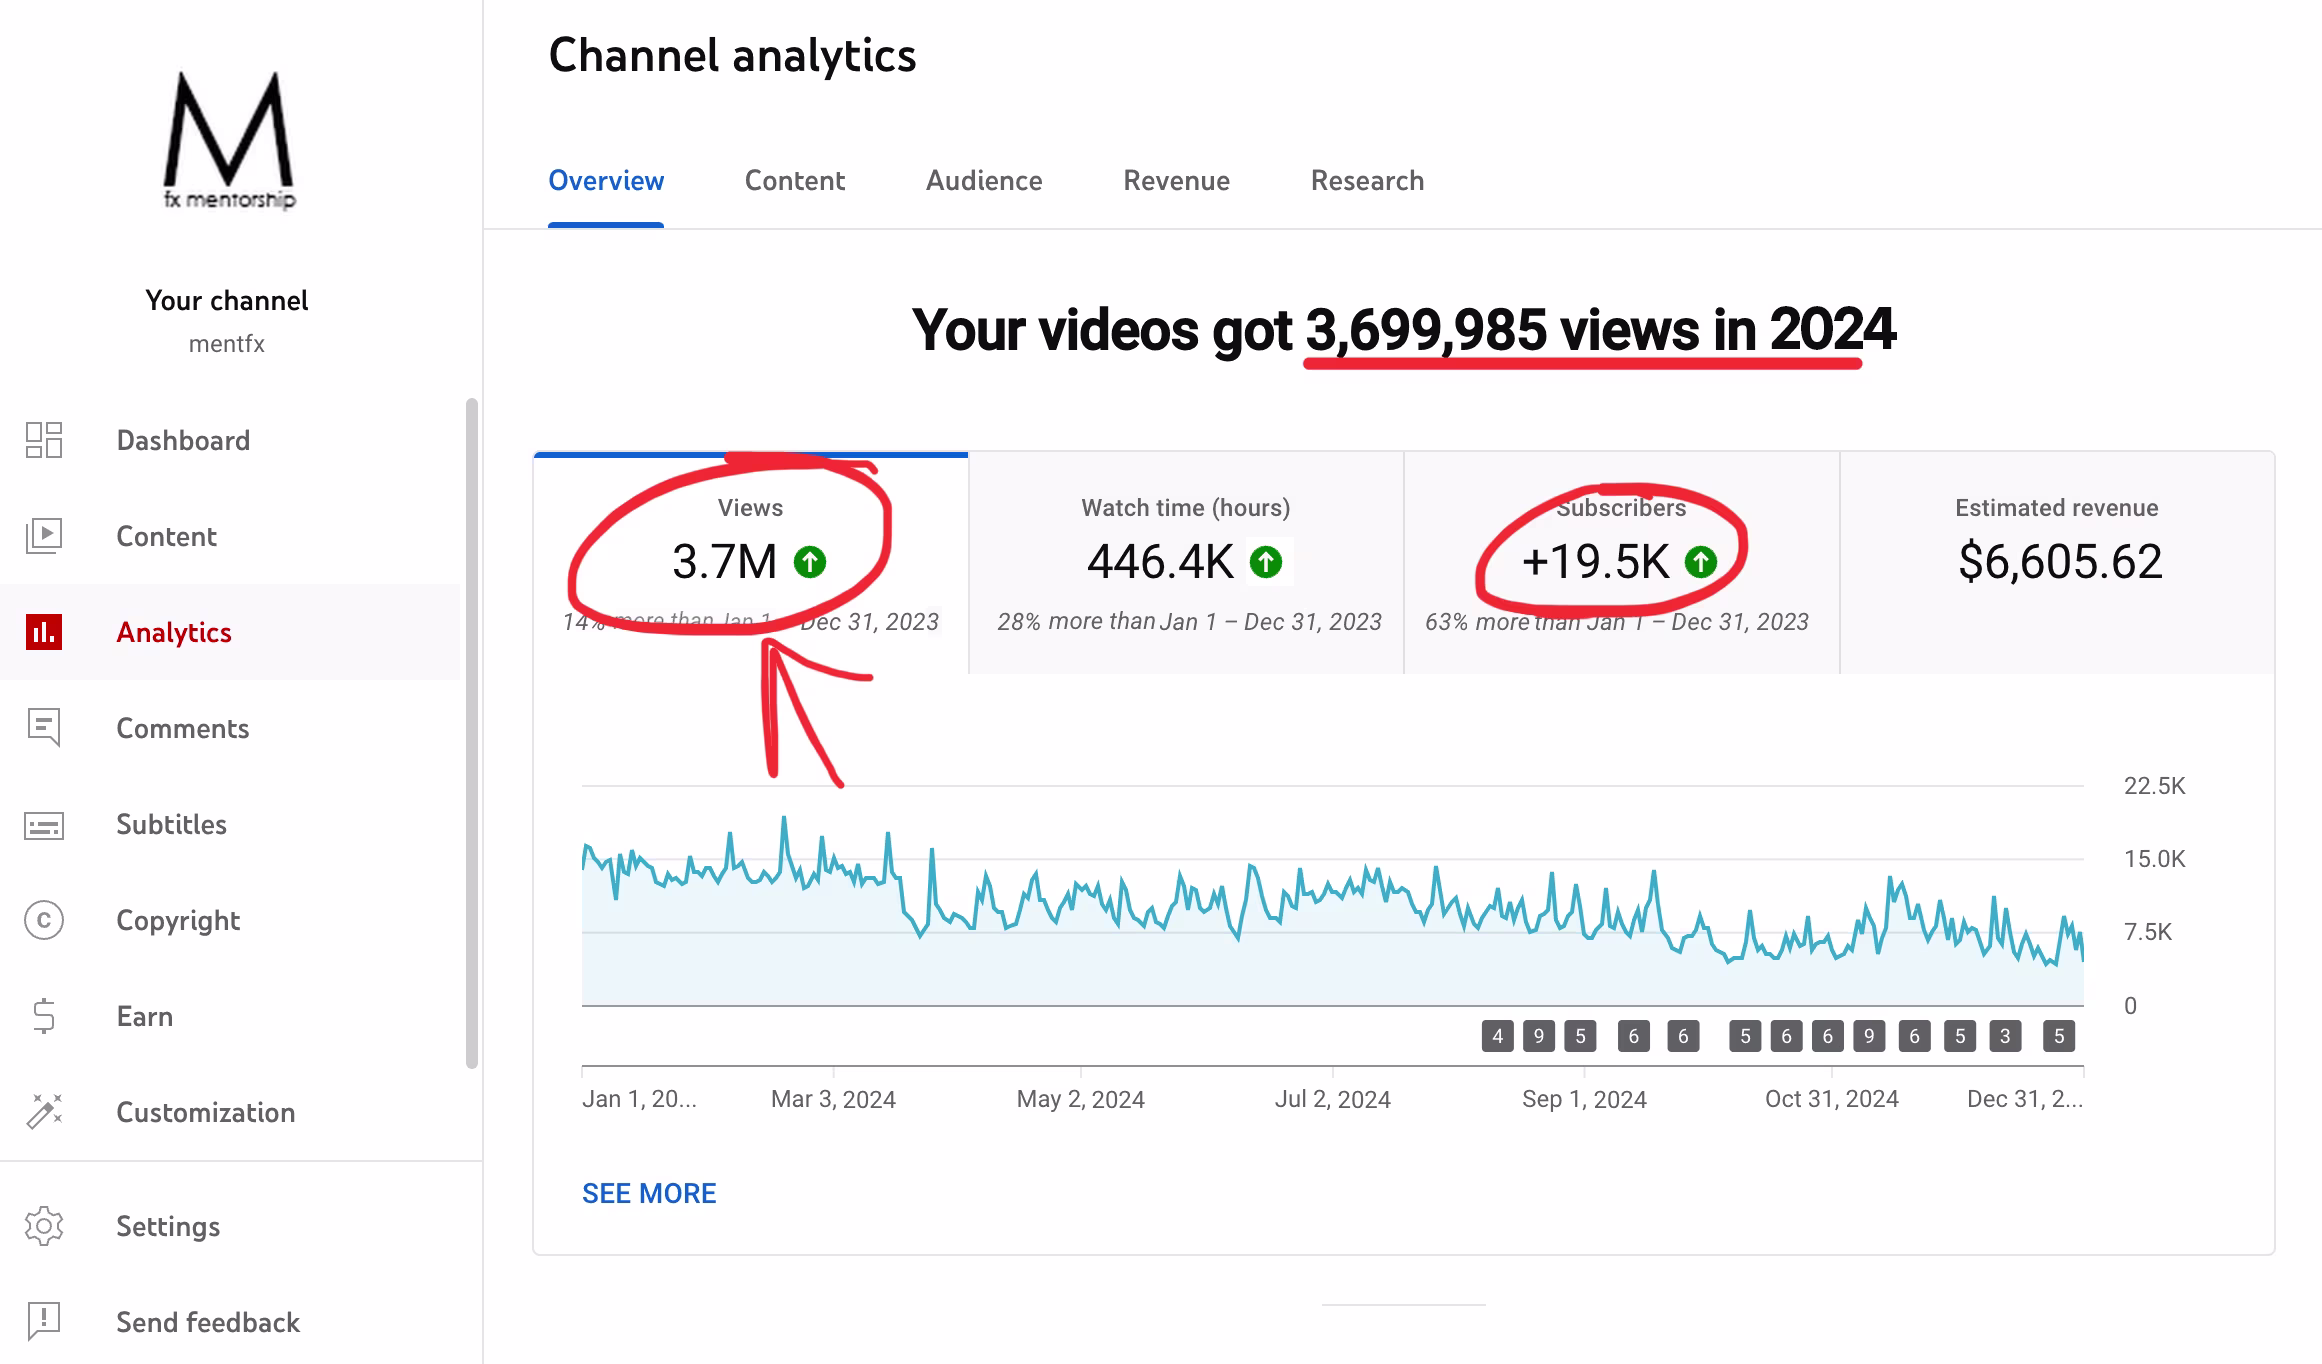2322x1364 pixels.
Task: Click the Analytics bar chart icon
Action: click(44, 632)
